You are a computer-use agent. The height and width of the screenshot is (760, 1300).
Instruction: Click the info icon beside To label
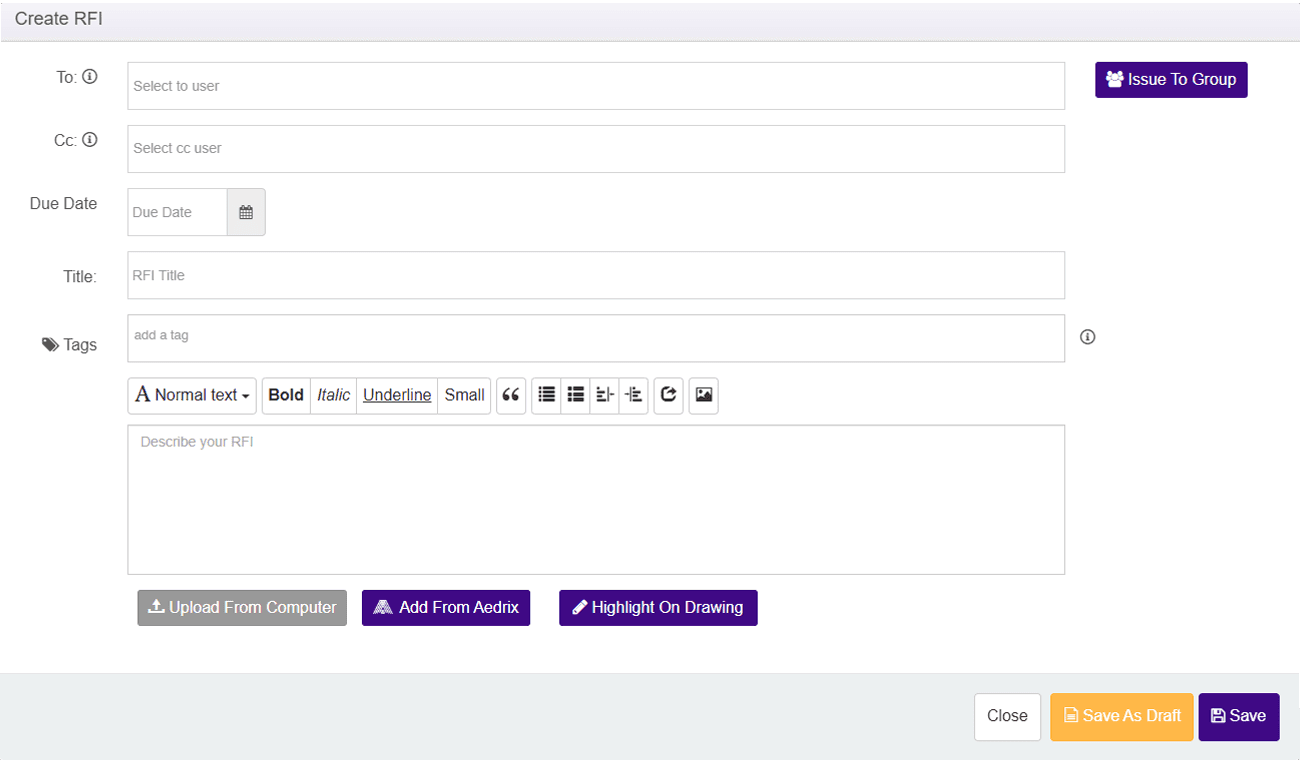point(90,77)
